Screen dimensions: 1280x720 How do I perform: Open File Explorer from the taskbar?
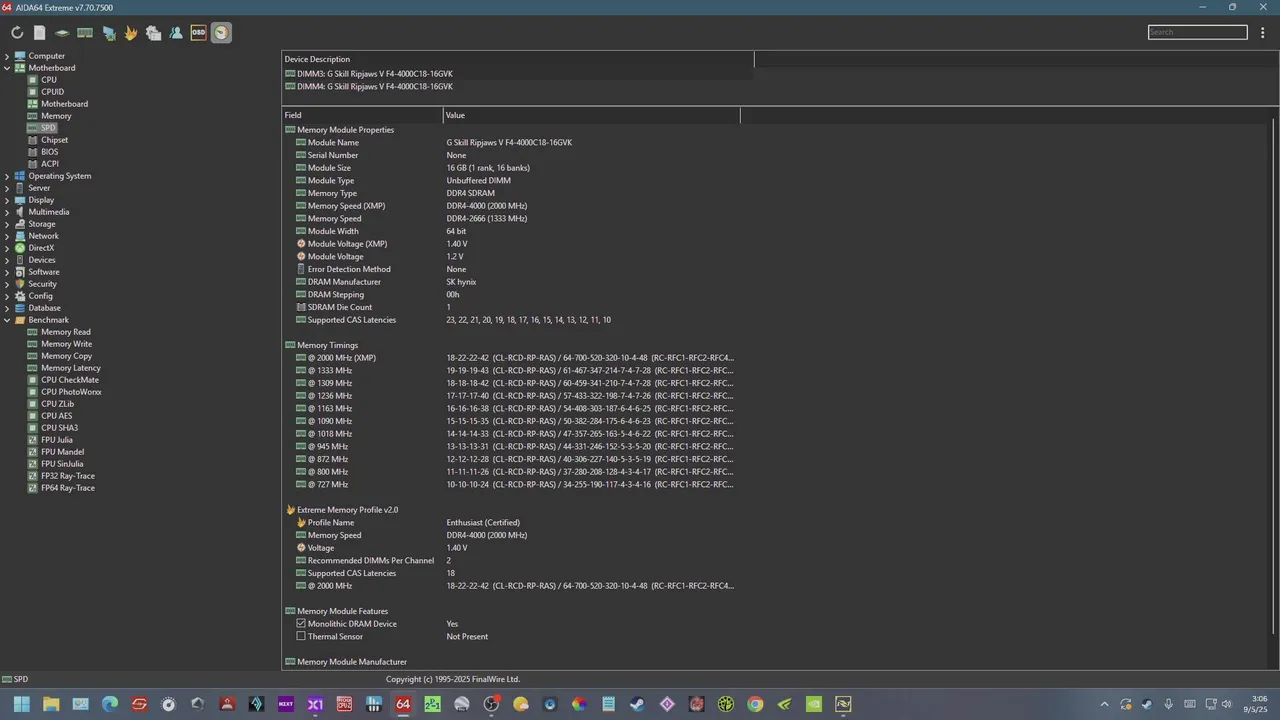point(51,704)
